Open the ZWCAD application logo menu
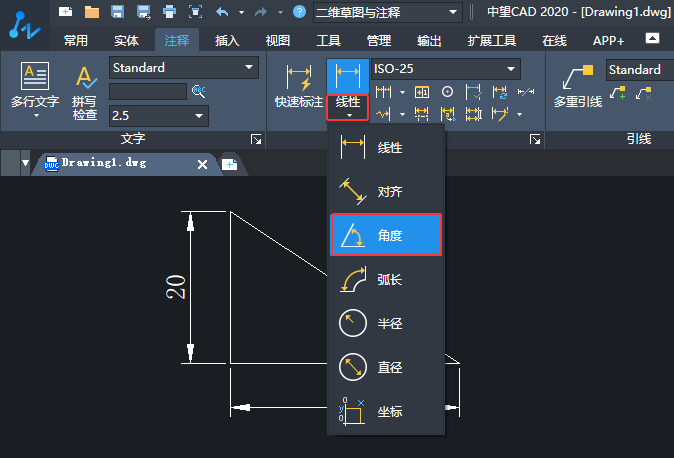Screen dimensions: 674x458 [x=24, y=26]
